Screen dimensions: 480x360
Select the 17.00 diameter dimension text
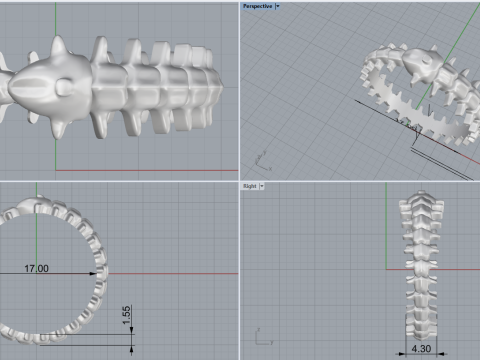coord(36,268)
